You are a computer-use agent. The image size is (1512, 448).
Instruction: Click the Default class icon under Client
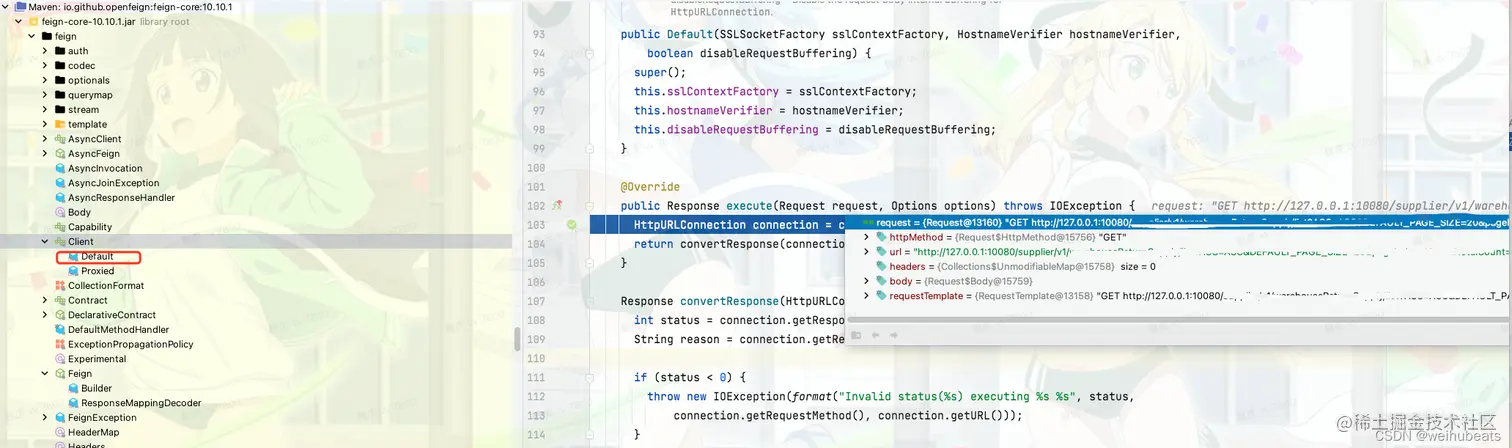click(x=73, y=256)
